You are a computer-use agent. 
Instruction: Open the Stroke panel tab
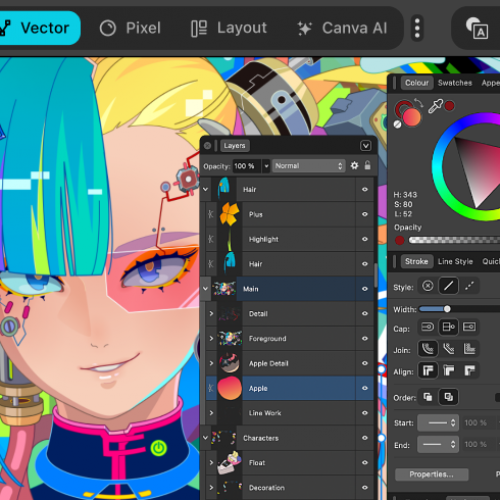416,261
